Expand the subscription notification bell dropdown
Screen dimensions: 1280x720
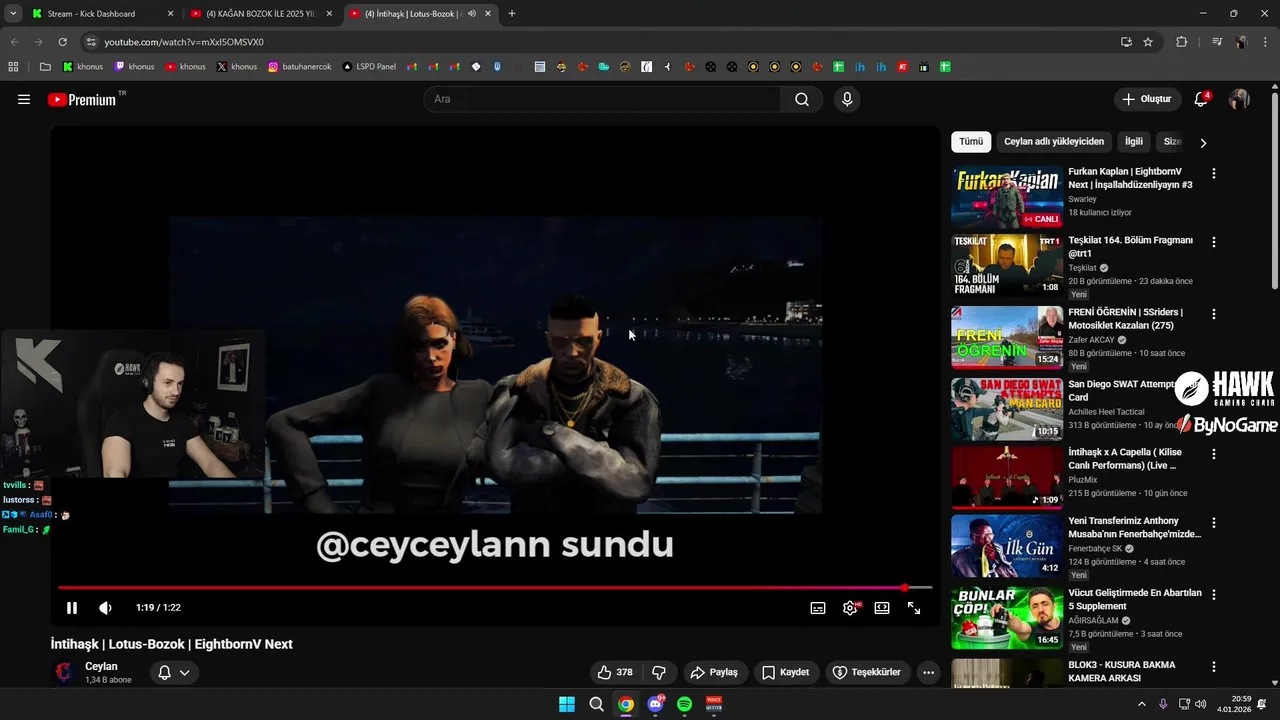tap(174, 673)
